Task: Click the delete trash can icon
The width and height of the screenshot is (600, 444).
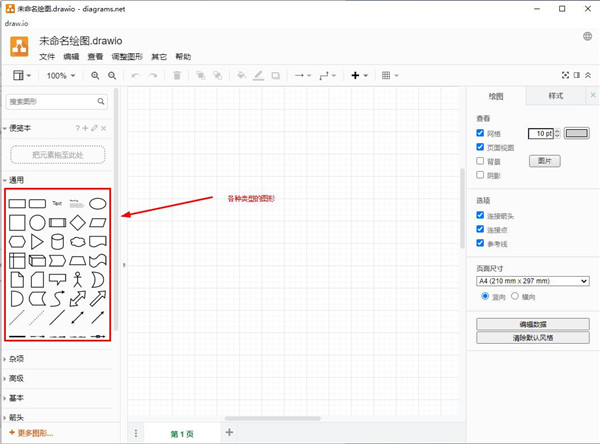Action: click(177, 75)
